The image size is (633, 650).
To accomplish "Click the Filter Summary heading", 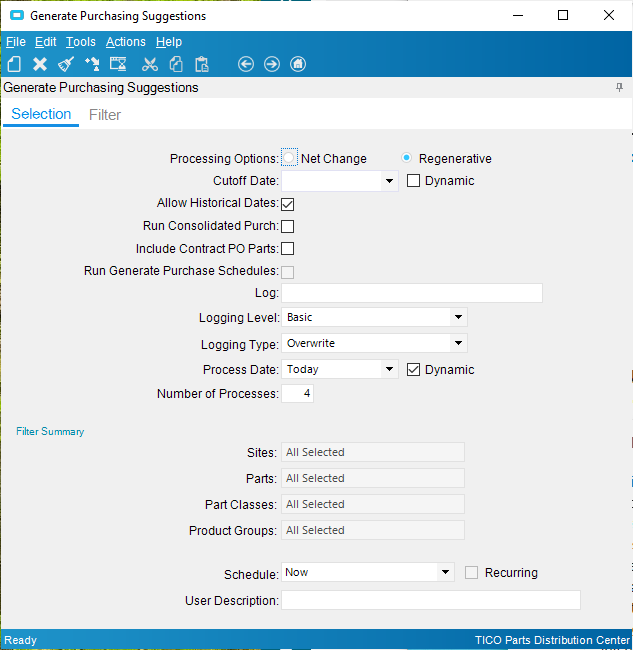I will point(50,432).
